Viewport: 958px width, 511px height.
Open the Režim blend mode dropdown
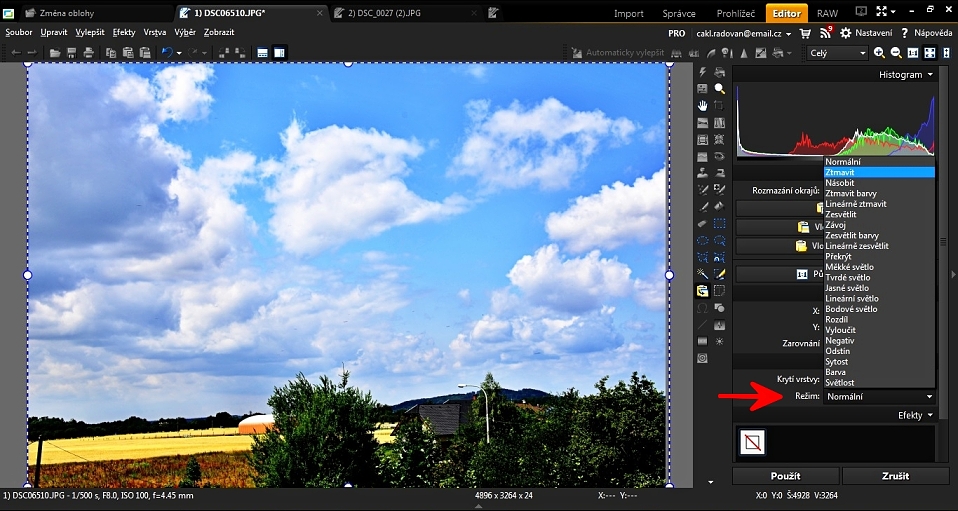pos(879,397)
